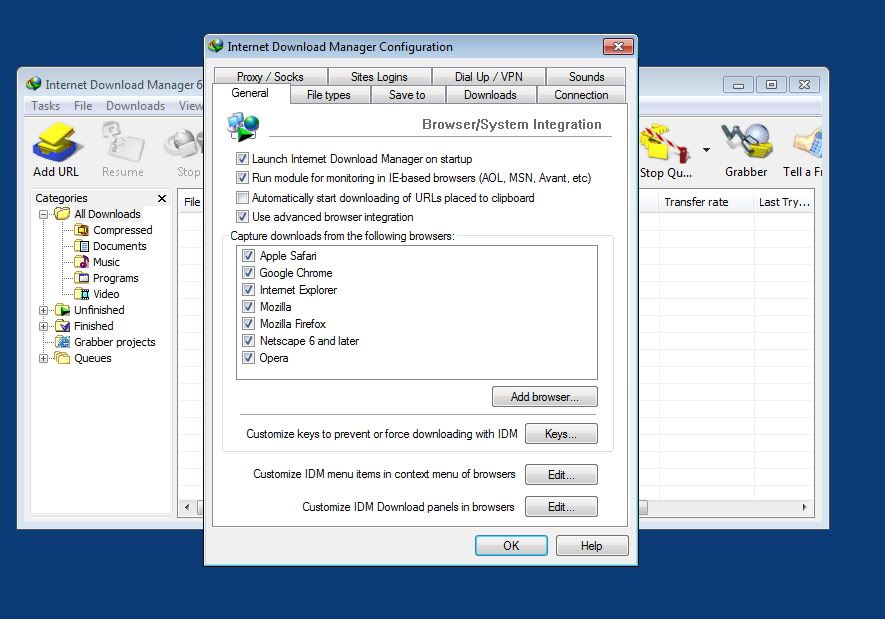Switch to the Connection tab

tap(581, 95)
